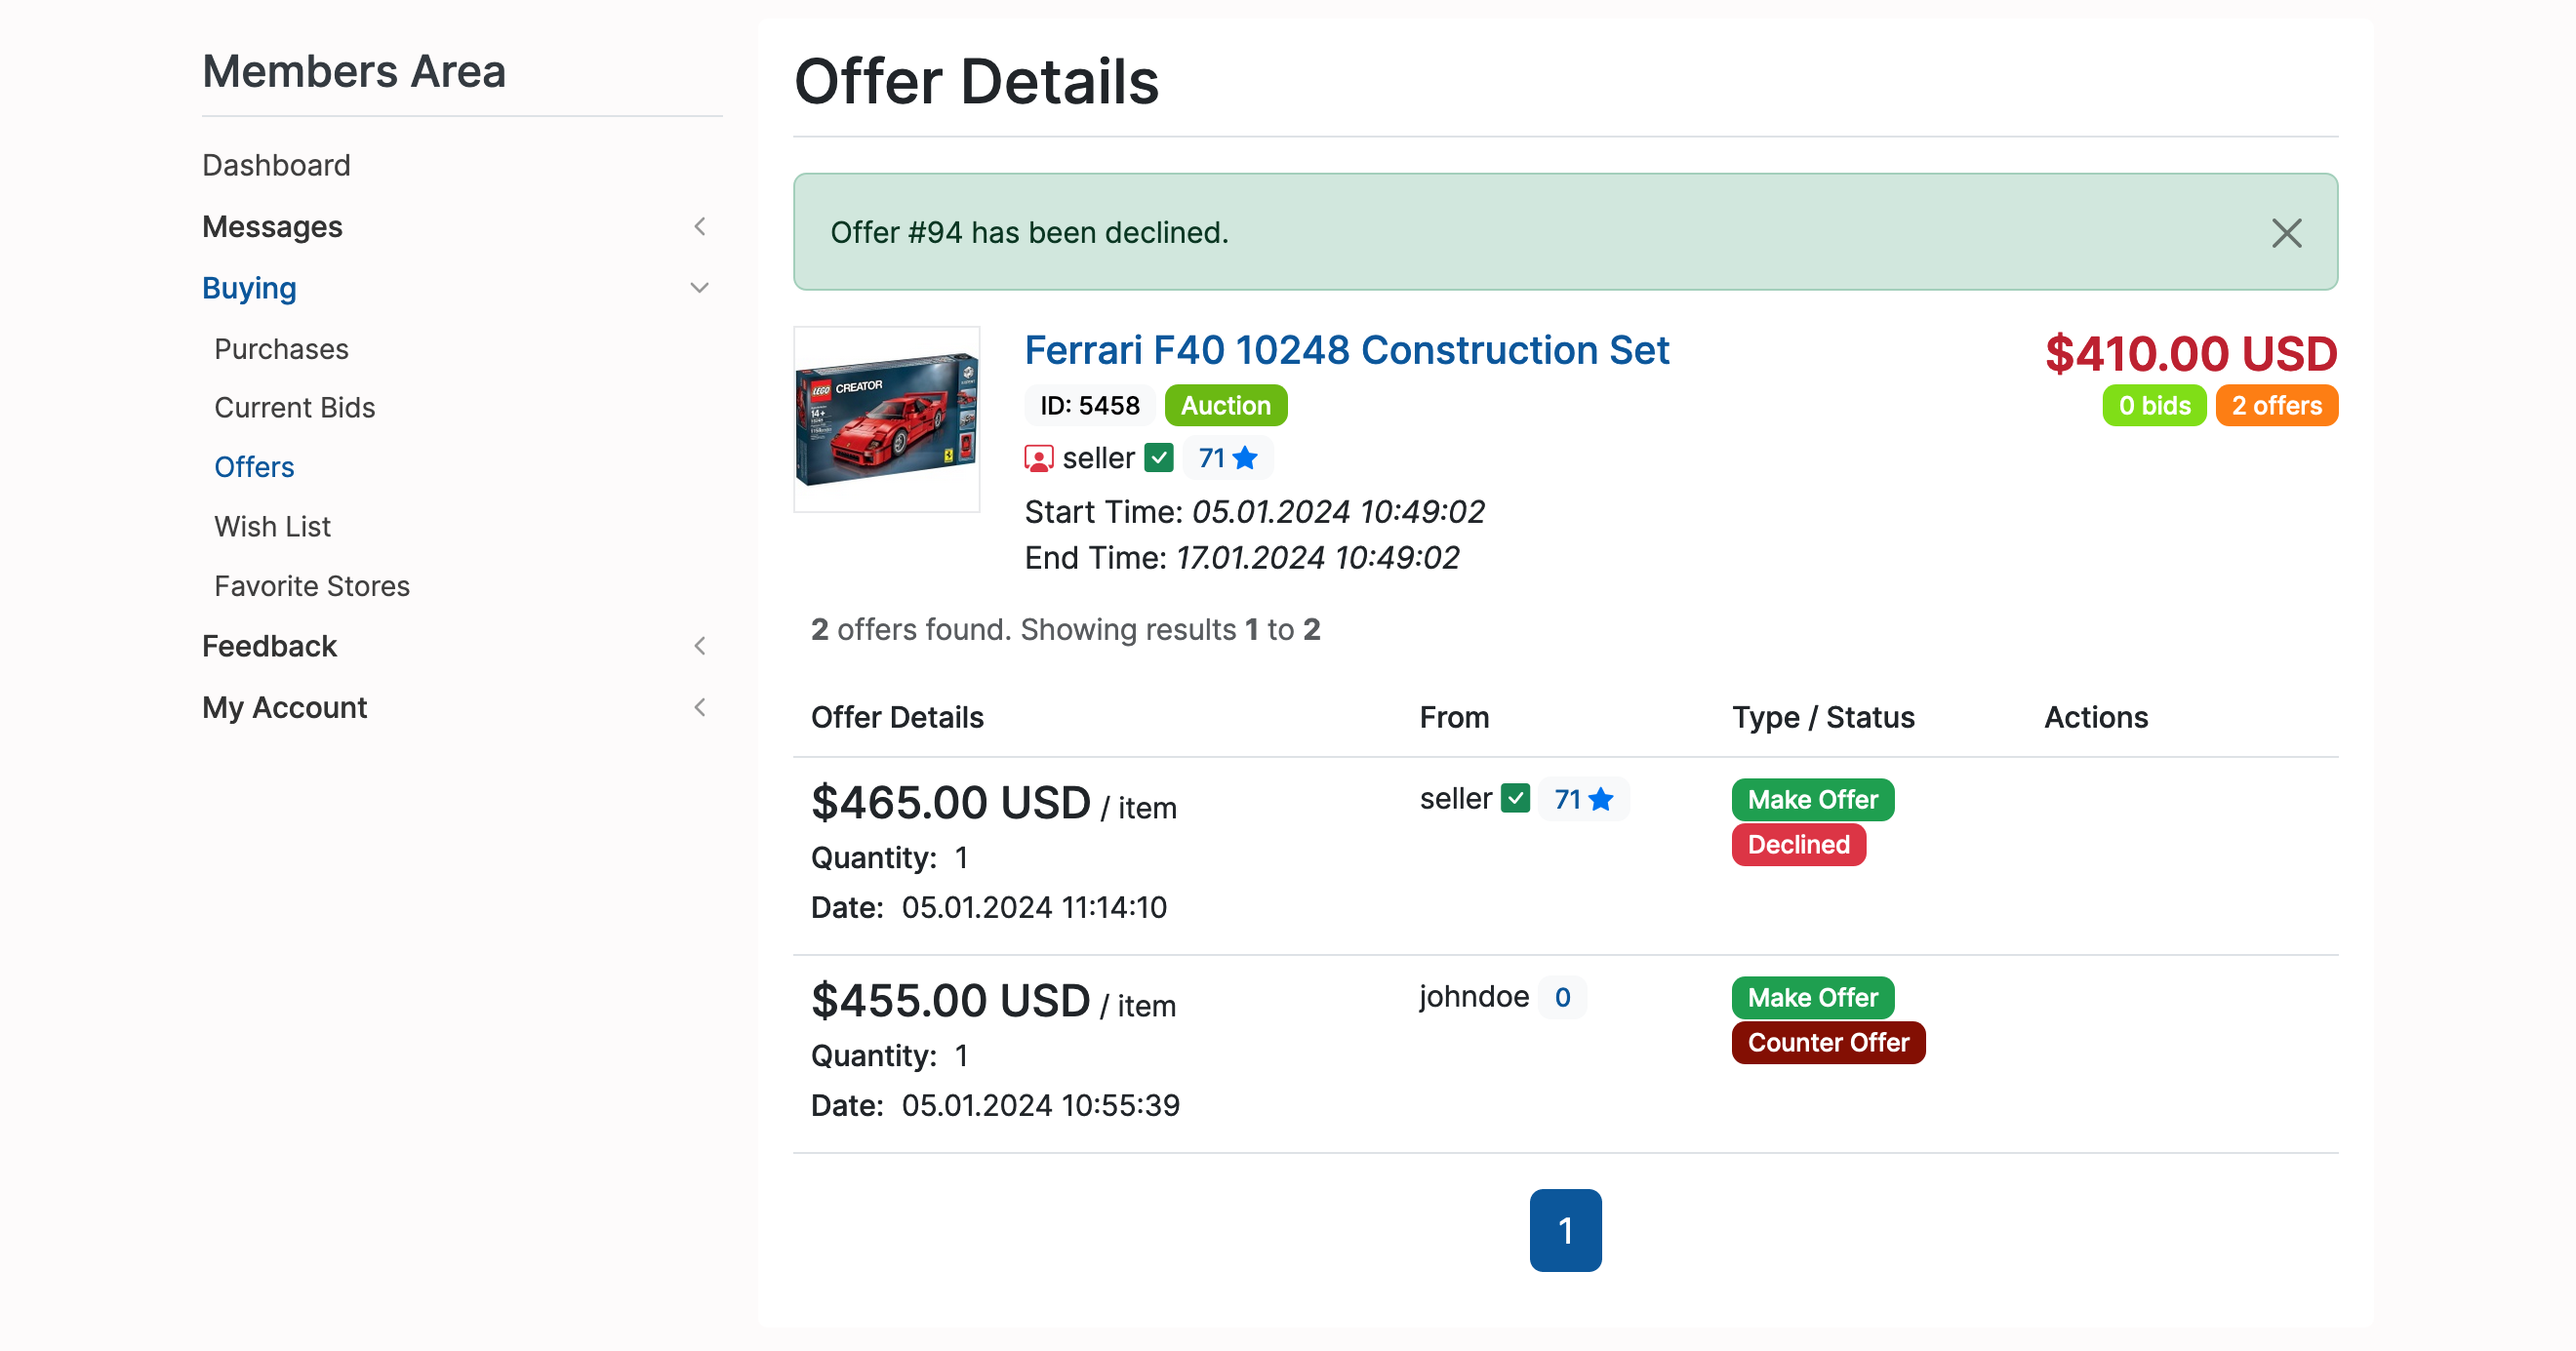Expand the My Account chevron
The width and height of the screenshot is (2576, 1351).
[x=700, y=707]
